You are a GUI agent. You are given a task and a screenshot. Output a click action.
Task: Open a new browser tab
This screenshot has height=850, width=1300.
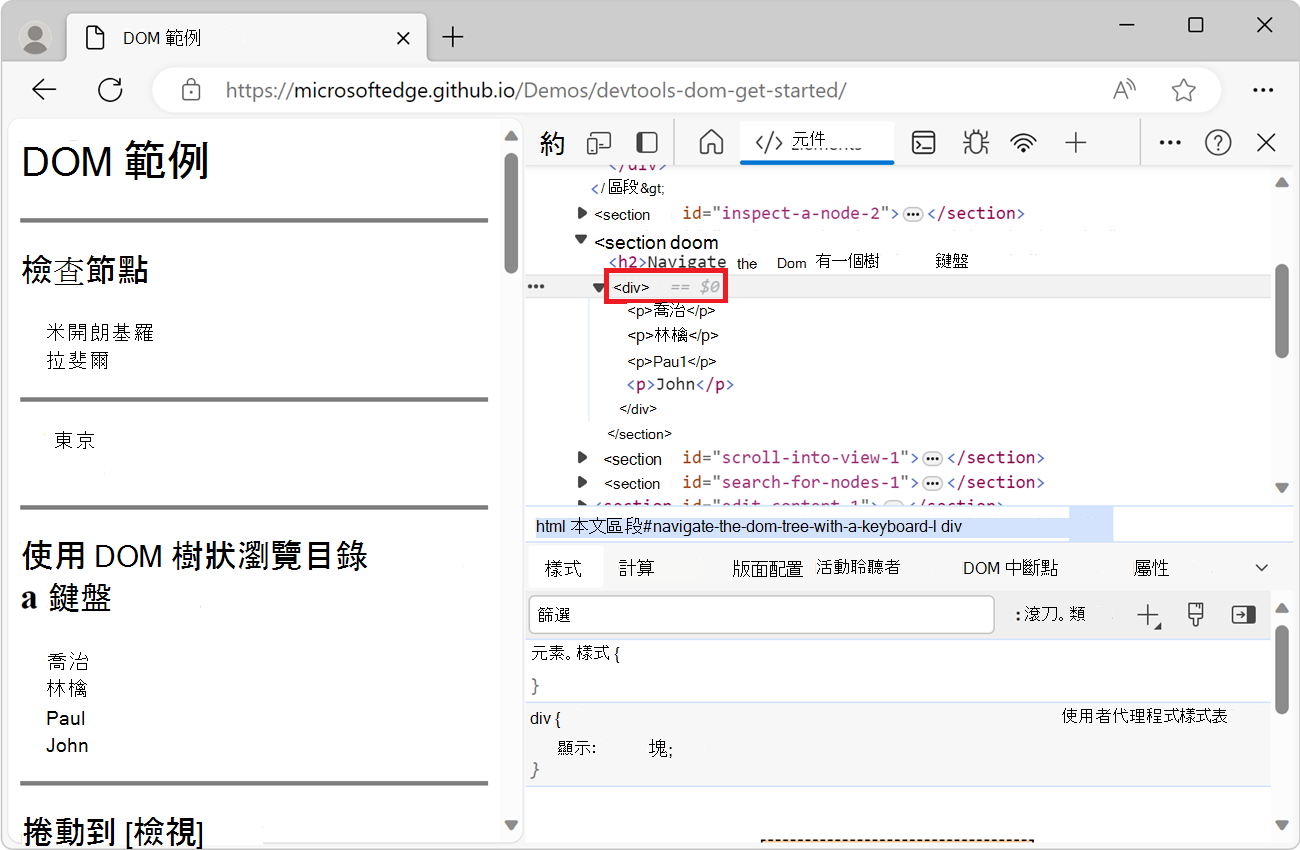point(453,38)
